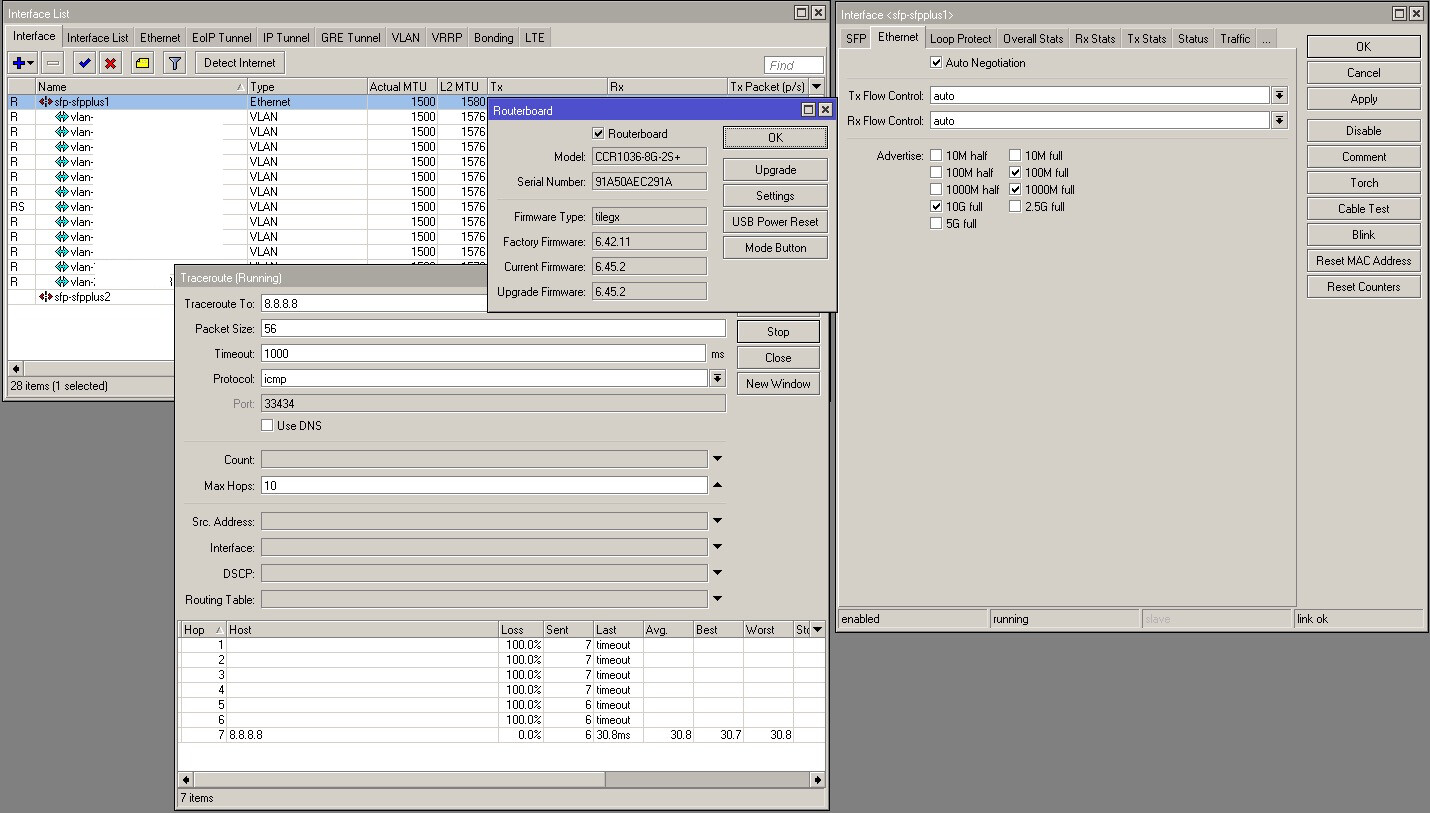Open the Loop Protect tab
The height and width of the screenshot is (813, 1430).
coord(960,39)
